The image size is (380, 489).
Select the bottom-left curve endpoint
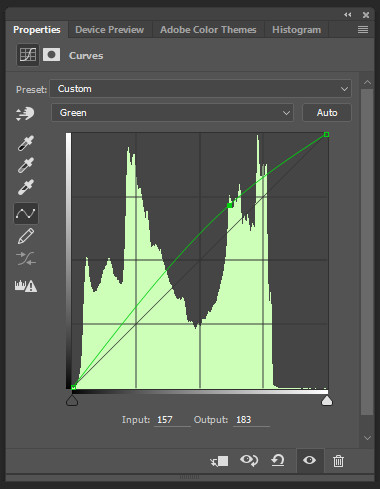click(x=73, y=387)
